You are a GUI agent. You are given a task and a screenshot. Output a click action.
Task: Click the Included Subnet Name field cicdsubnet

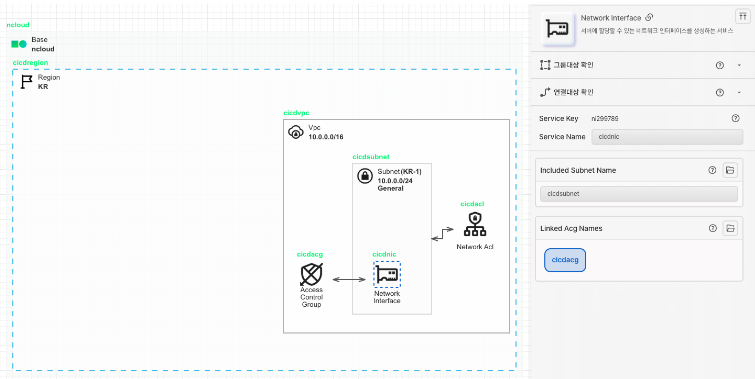coord(639,194)
